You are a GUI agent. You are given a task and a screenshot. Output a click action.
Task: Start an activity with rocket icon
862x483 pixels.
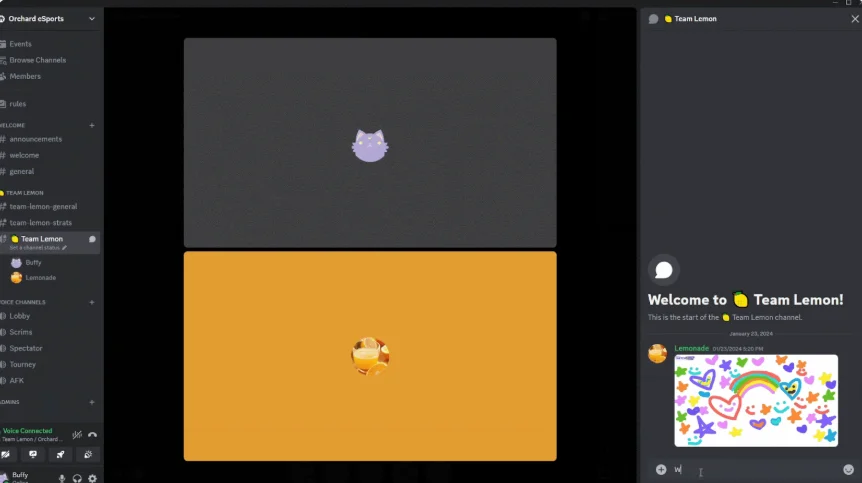(x=60, y=454)
